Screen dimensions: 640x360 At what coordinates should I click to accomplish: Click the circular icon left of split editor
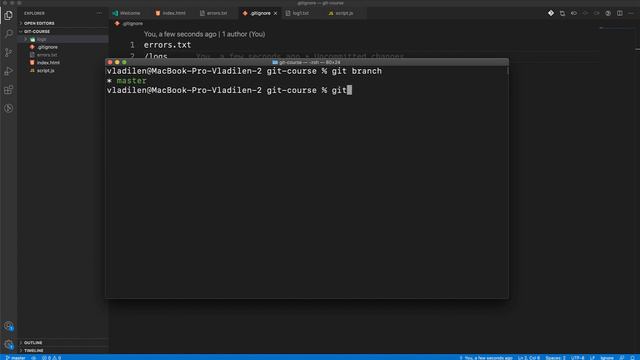608,13
